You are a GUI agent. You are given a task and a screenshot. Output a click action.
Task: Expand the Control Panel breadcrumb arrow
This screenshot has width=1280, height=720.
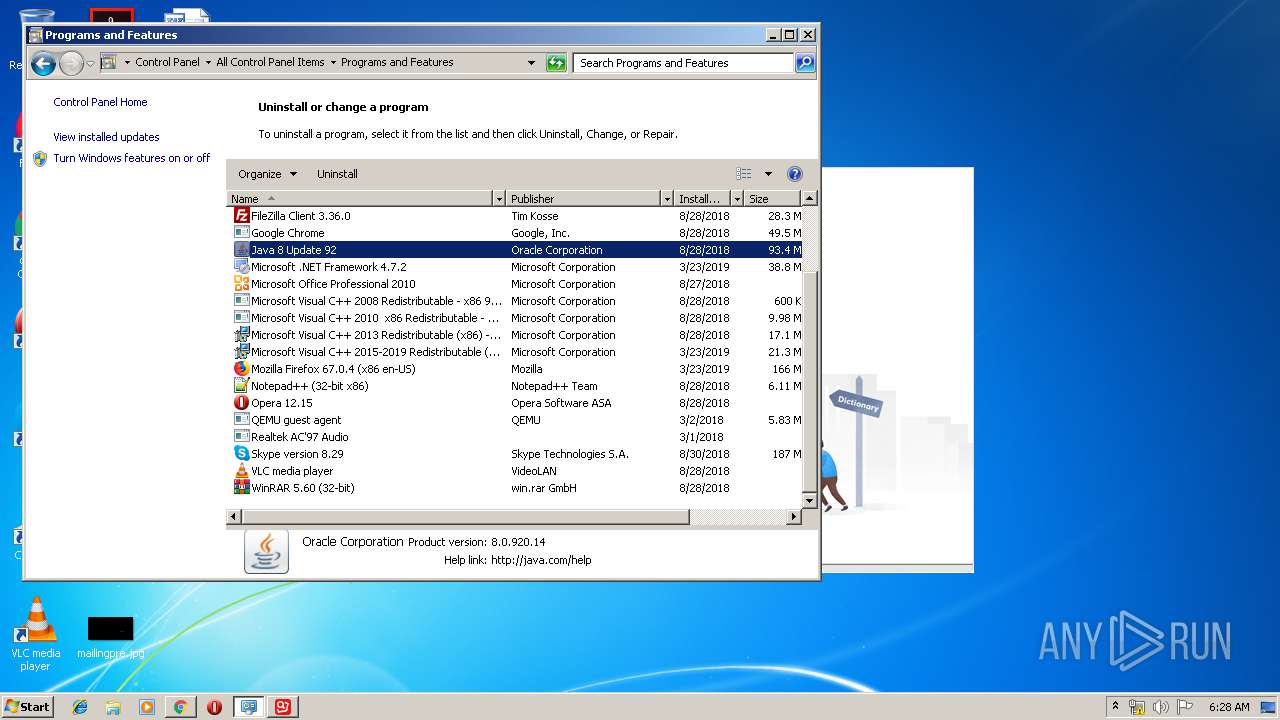tap(208, 62)
